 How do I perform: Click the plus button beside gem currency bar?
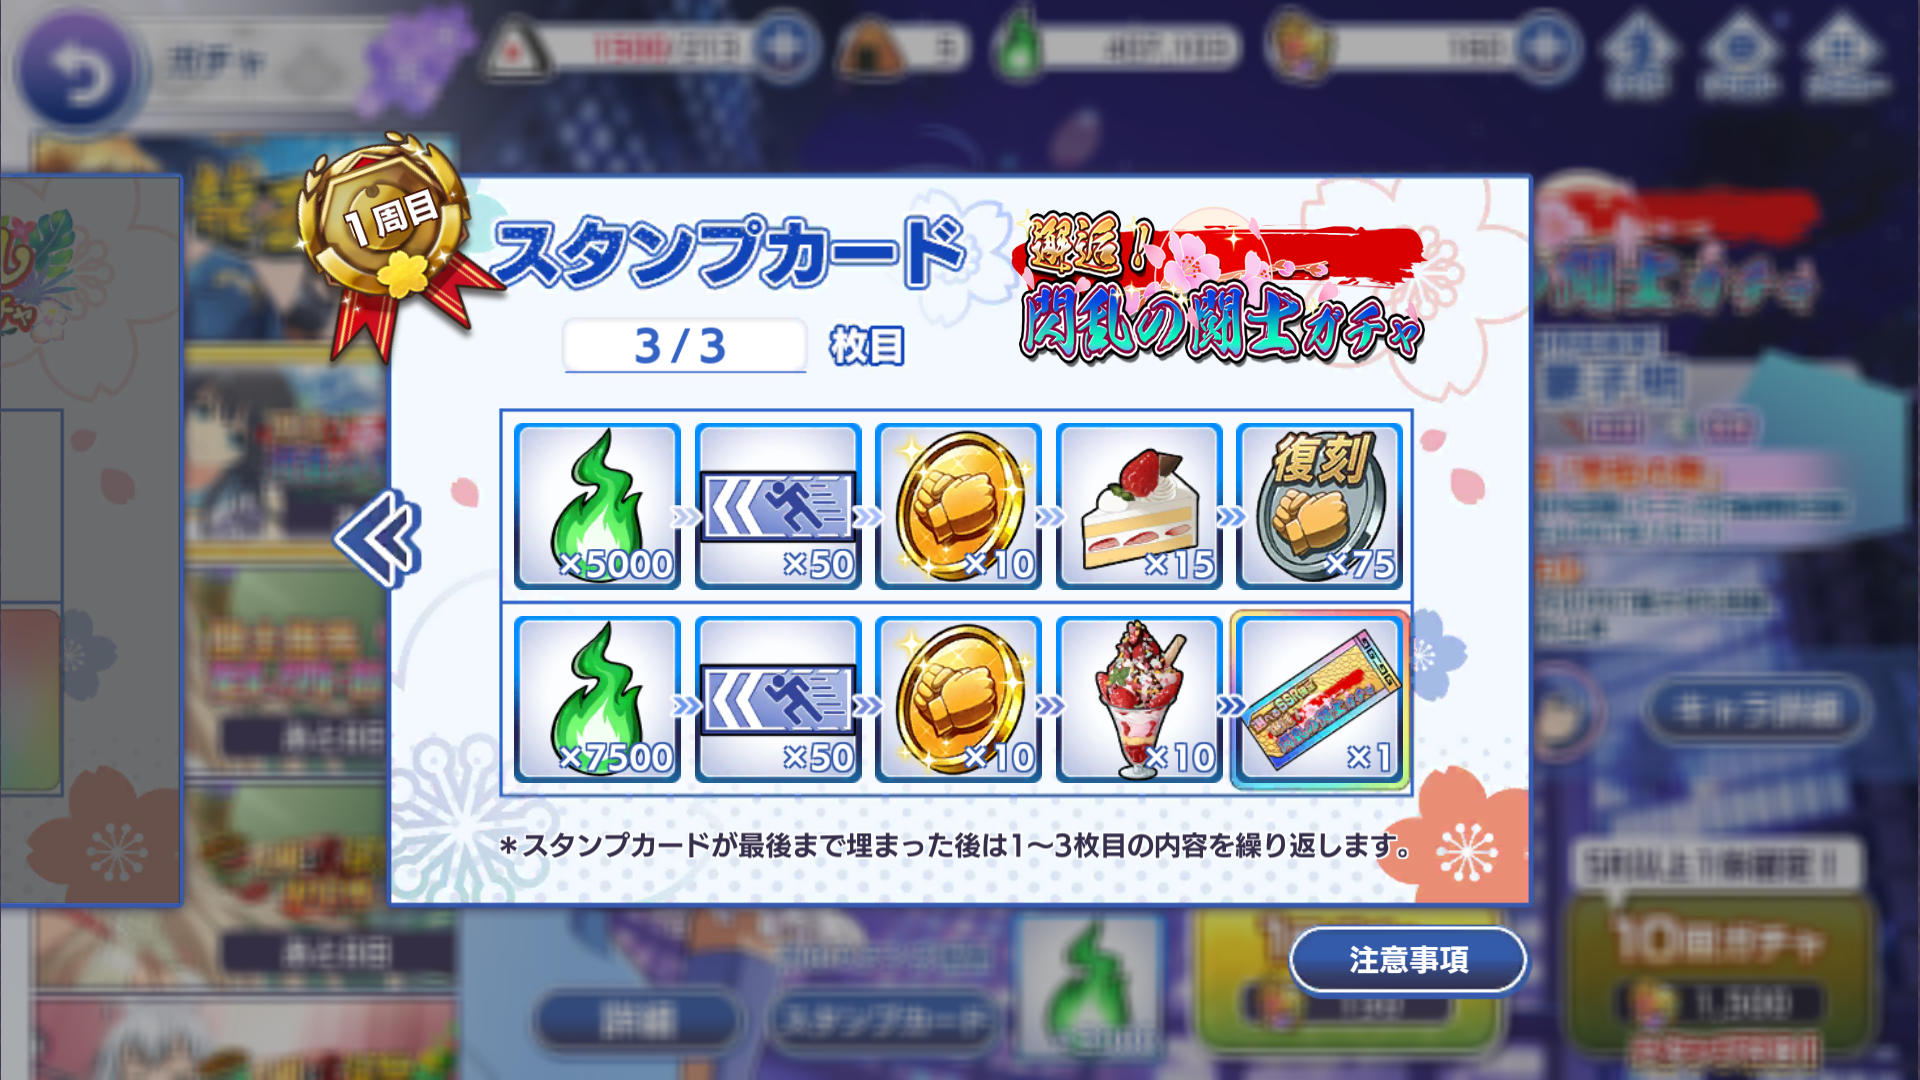(1545, 46)
